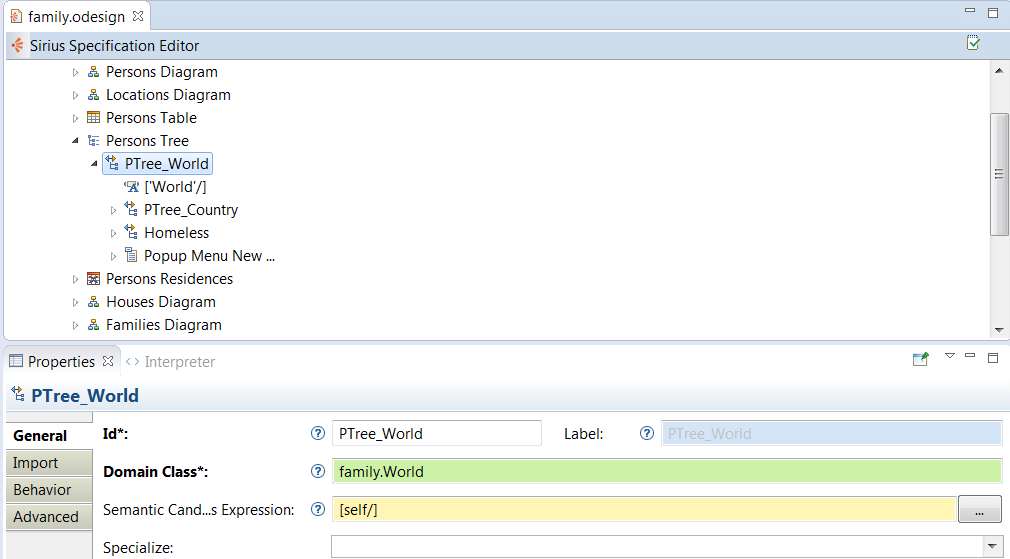Screen dimensions: 1010x559
Task: Switch to the Interpreter tab
Action: click(178, 362)
